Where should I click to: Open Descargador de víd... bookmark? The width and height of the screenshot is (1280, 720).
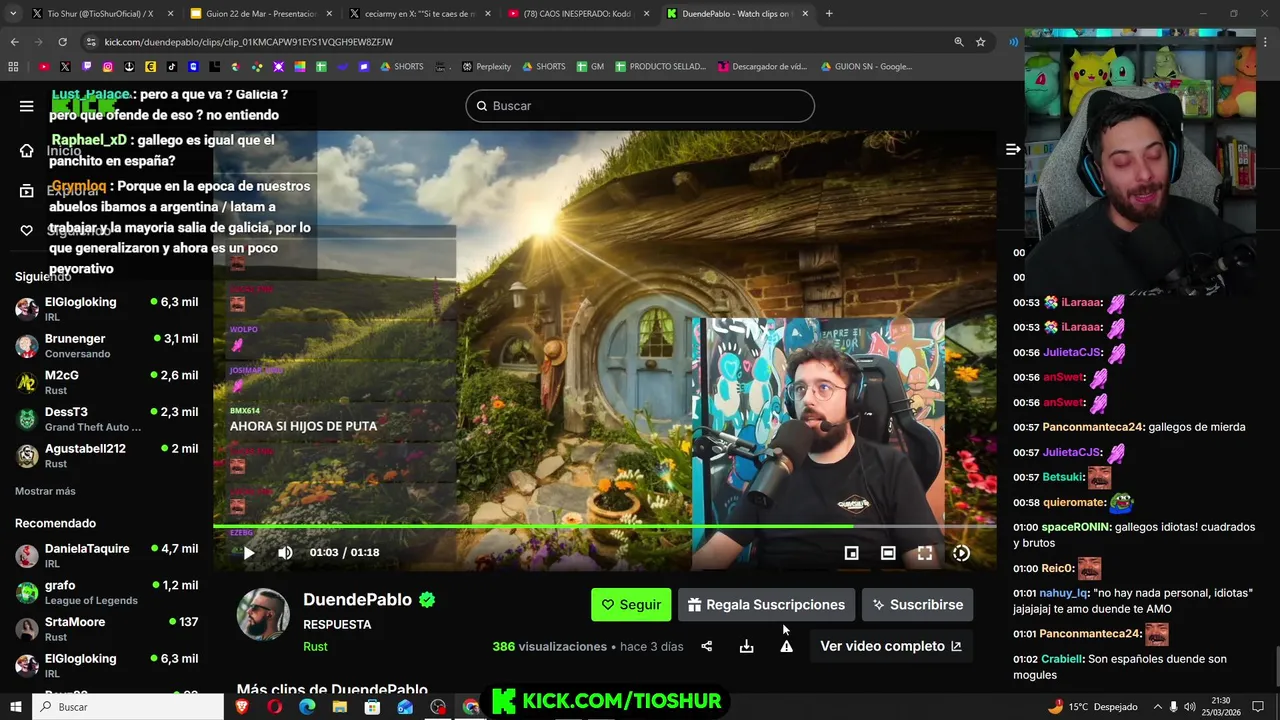pyautogui.click(x=762, y=67)
